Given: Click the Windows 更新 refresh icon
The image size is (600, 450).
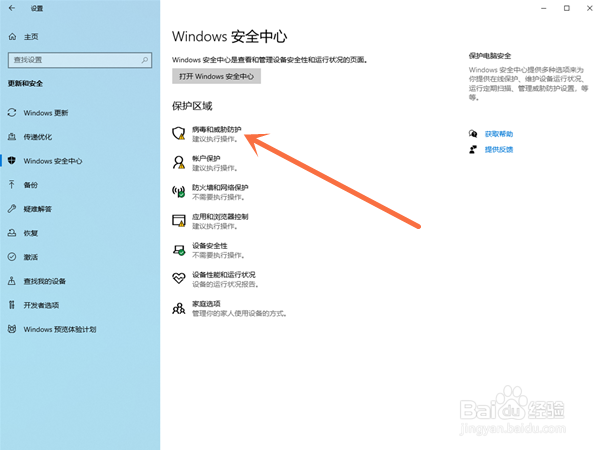Looking at the screenshot, I should [x=12, y=112].
